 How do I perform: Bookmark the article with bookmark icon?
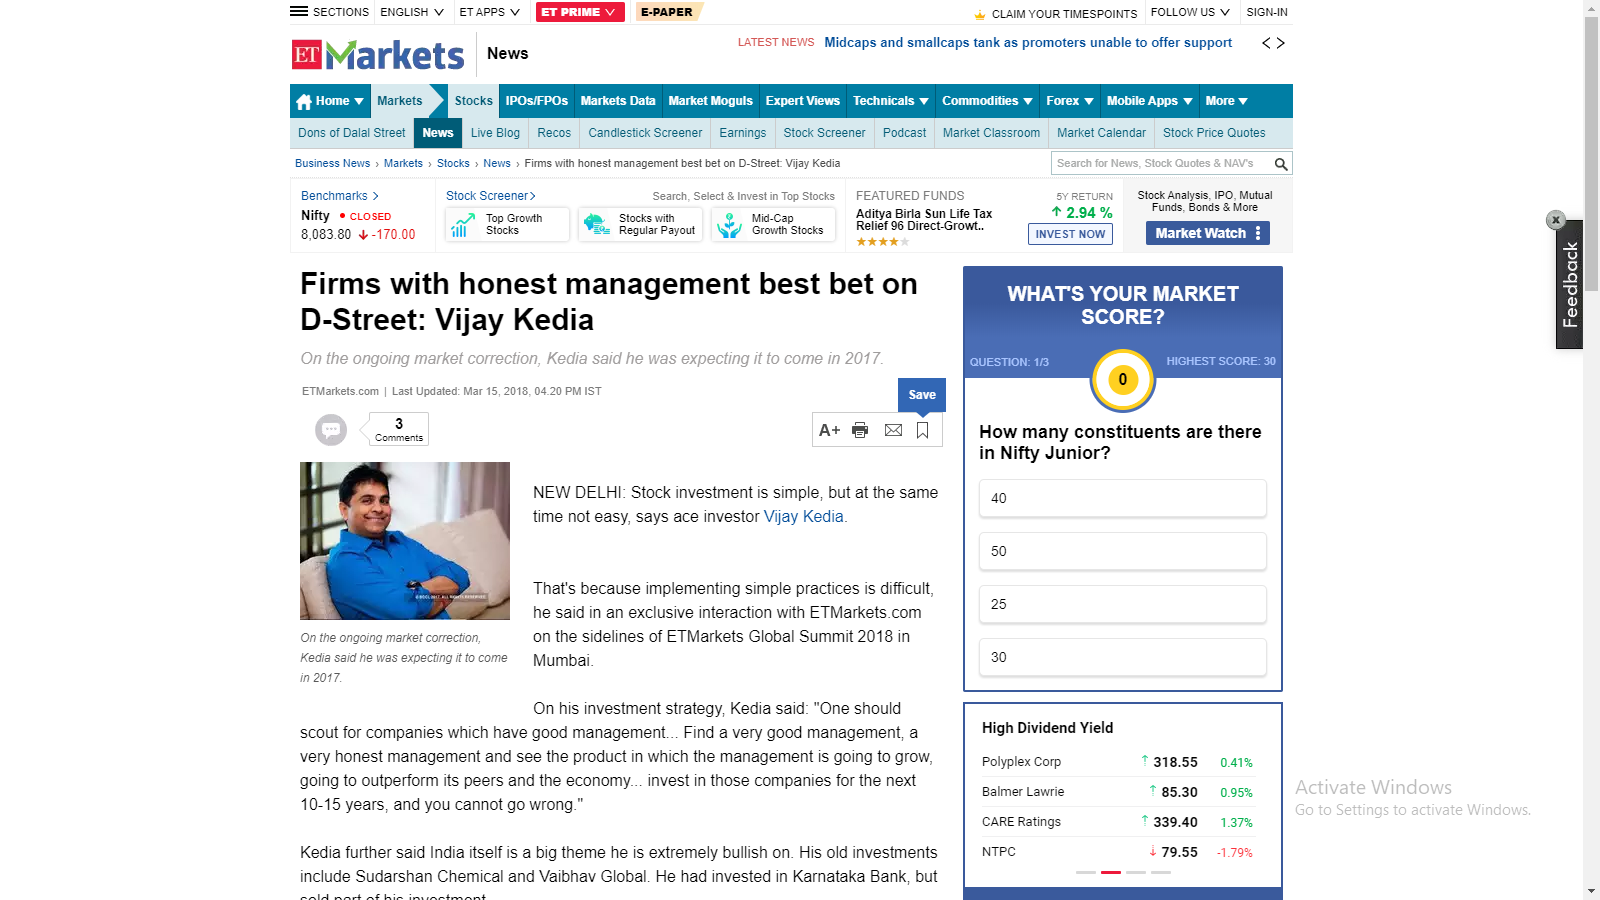coord(922,430)
